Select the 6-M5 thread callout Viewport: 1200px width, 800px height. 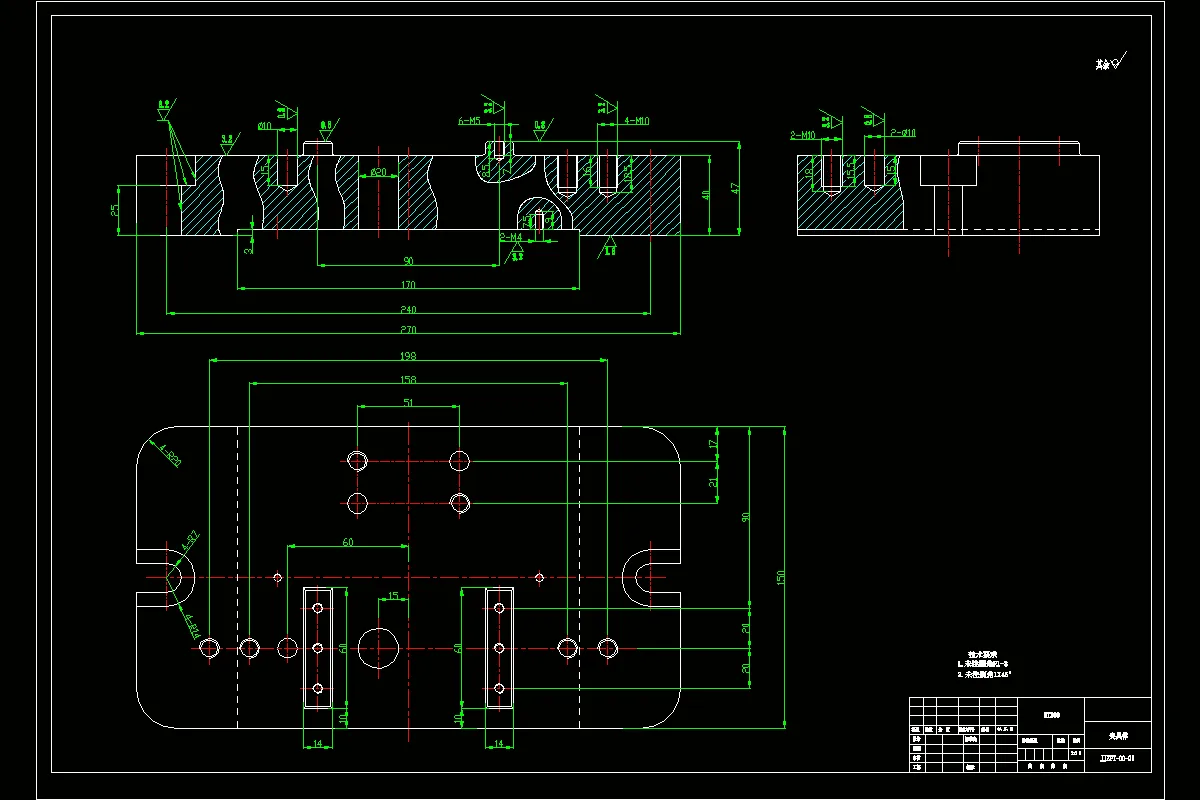[x=470, y=120]
